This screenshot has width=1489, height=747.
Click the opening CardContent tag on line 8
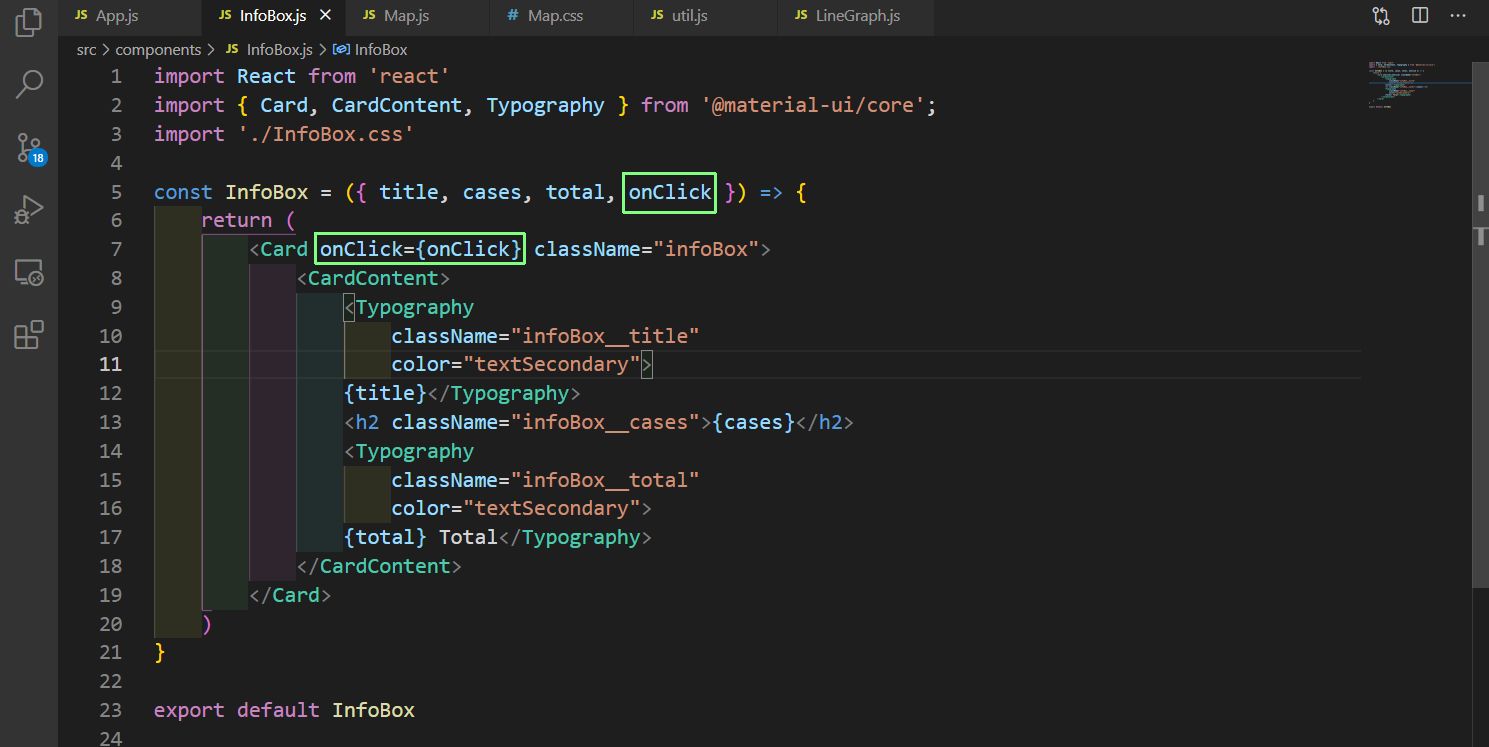point(374,278)
